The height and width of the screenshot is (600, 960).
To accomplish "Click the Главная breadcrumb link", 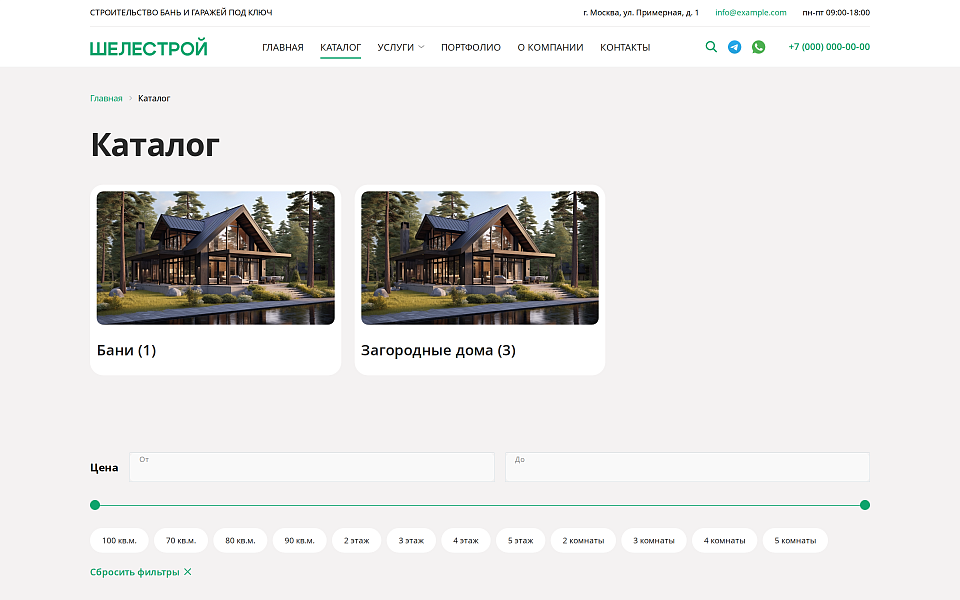I will pos(106,98).
